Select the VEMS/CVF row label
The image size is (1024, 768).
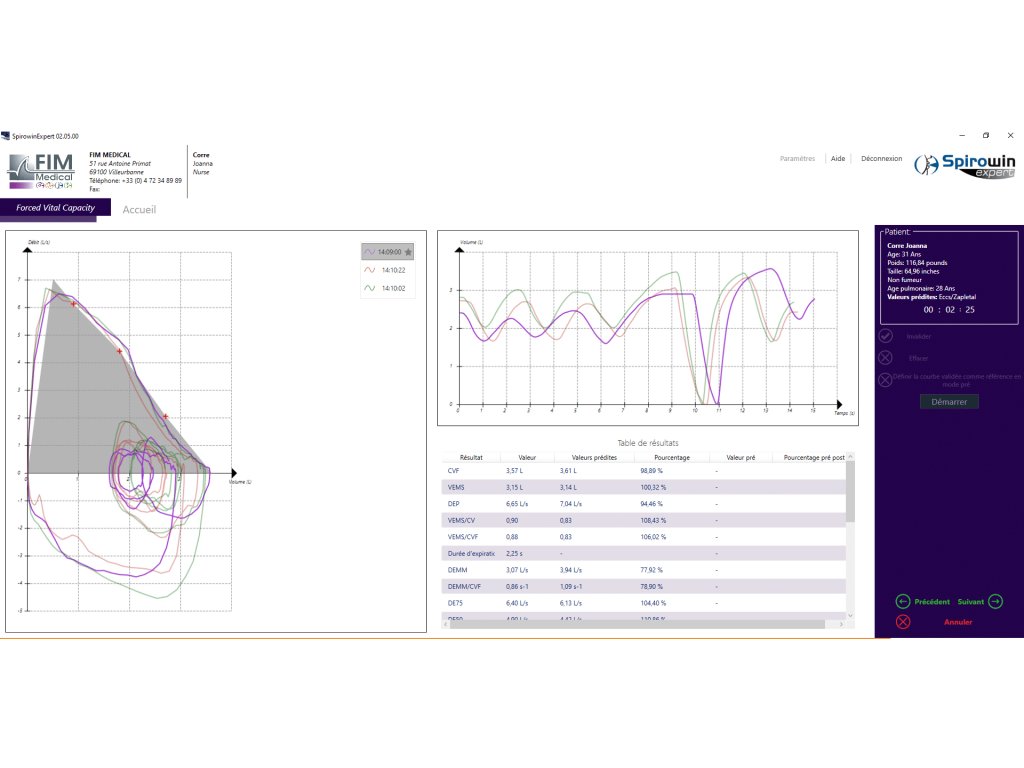tap(462, 537)
